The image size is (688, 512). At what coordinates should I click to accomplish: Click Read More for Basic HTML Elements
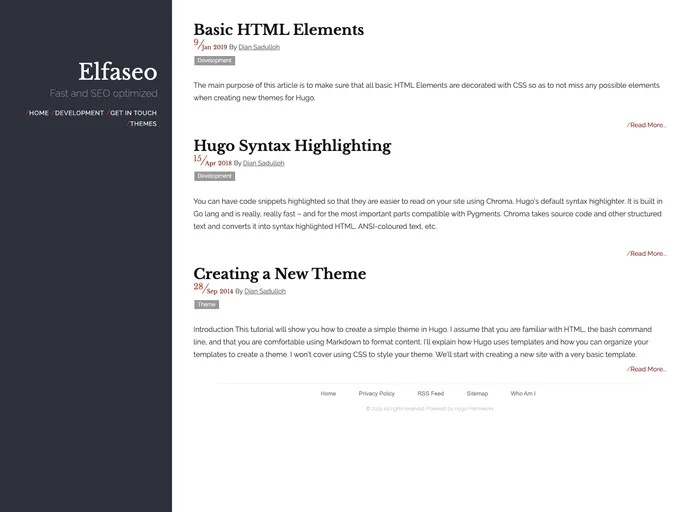(x=648, y=125)
